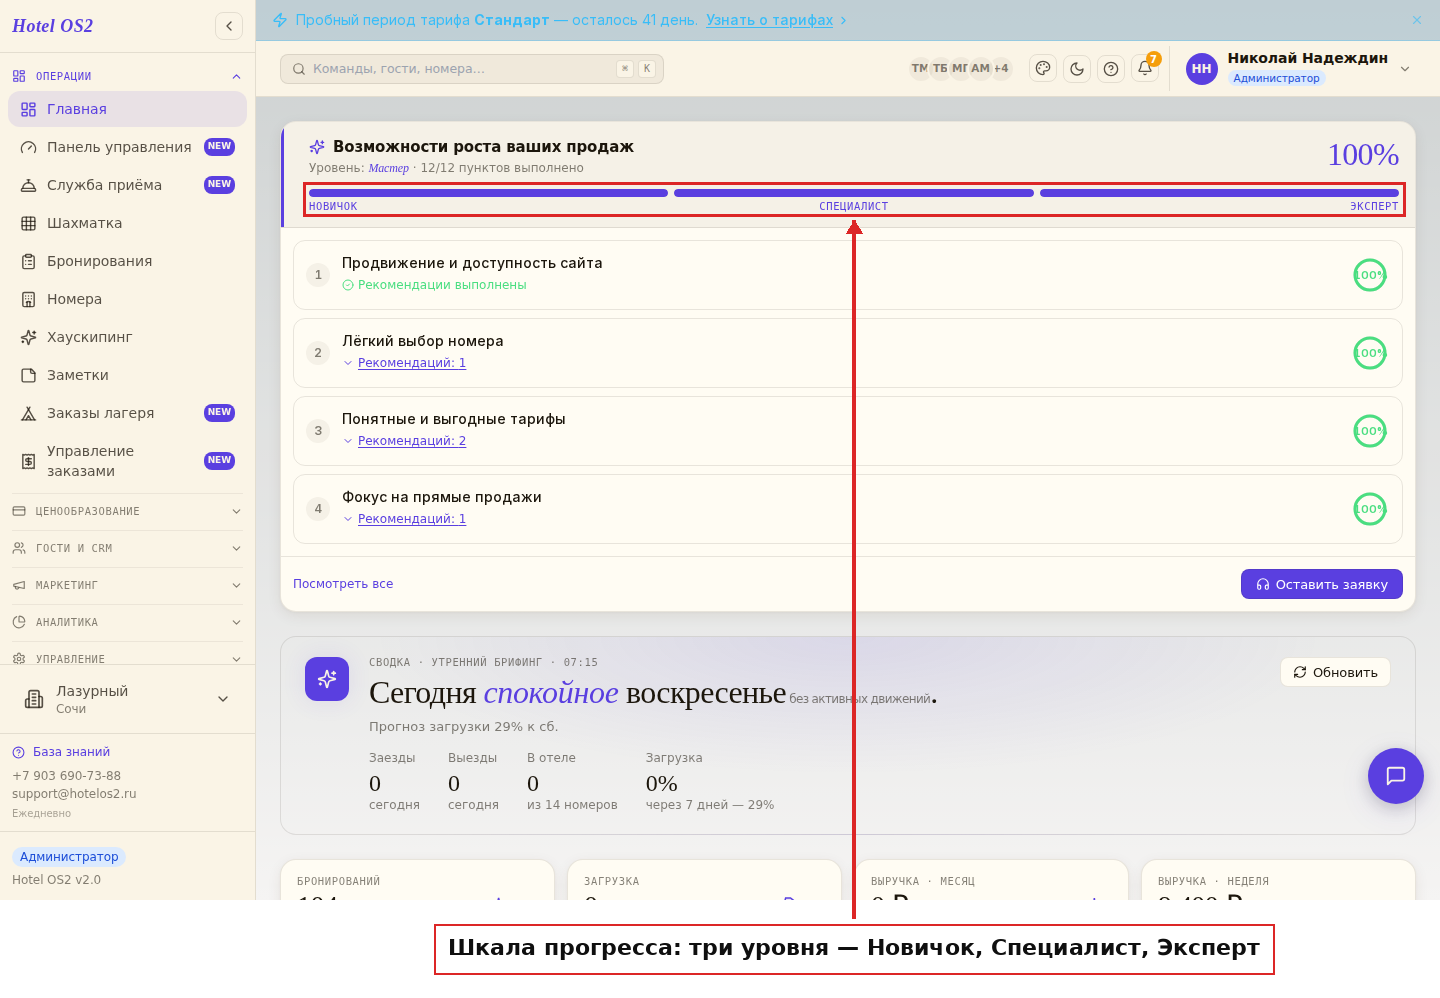The width and height of the screenshot is (1440, 998).
Task: Open Бронирования page
Action: click(x=127, y=261)
